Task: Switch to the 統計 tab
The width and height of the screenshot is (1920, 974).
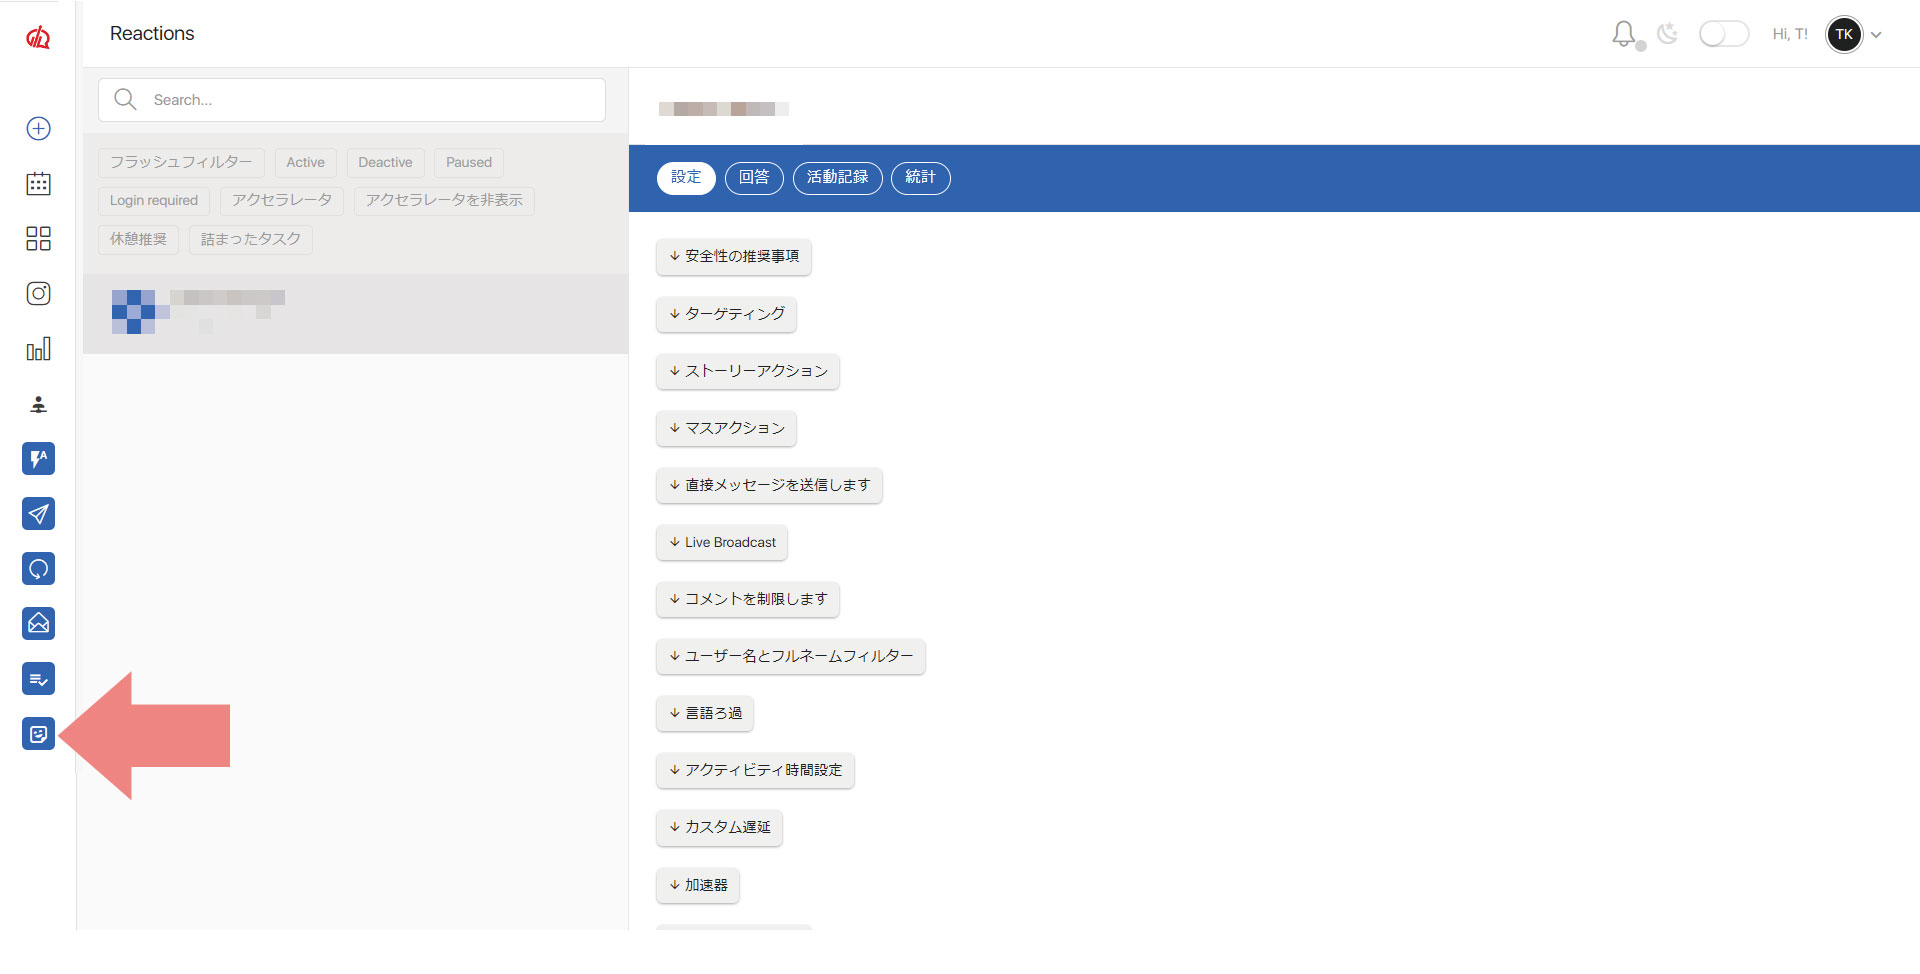Action: [x=920, y=178]
